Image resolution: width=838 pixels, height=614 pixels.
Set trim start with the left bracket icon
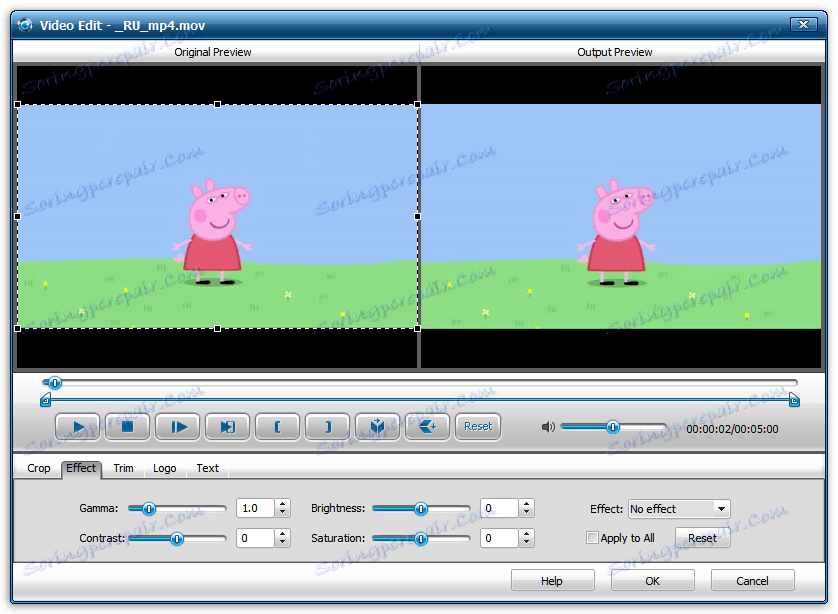(x=277, y=426)
